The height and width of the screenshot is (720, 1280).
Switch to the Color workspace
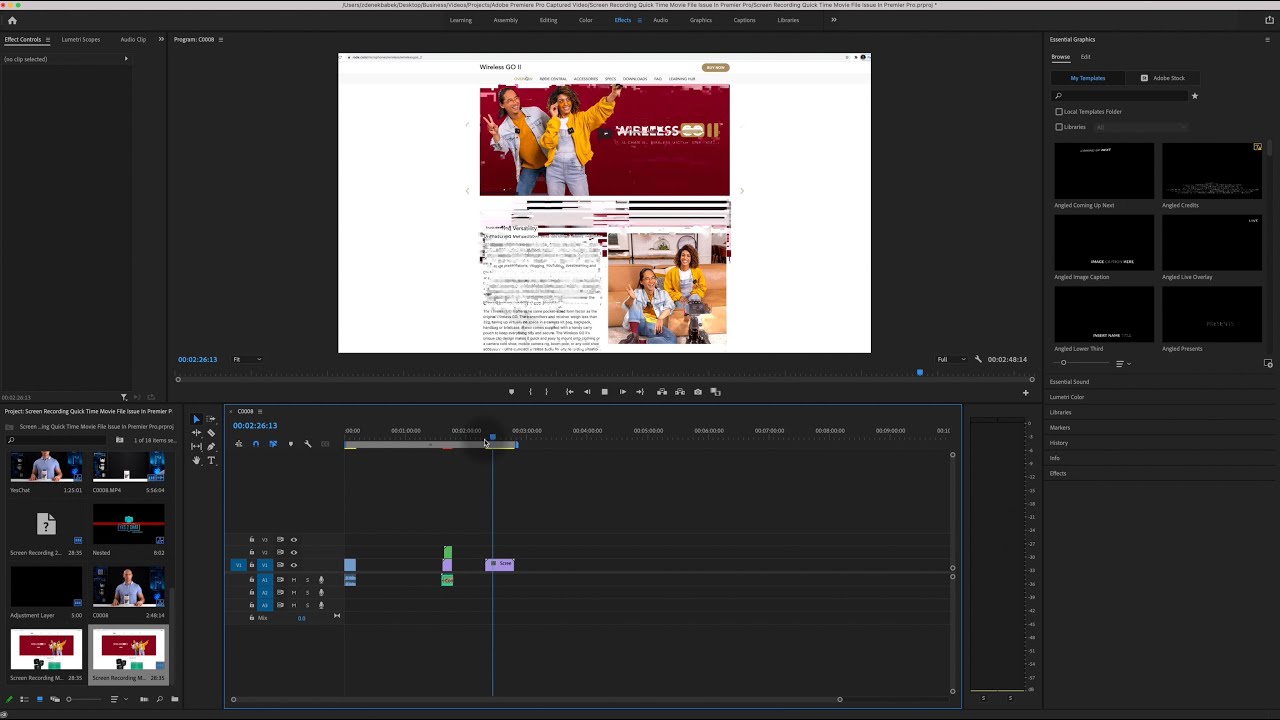586,20
